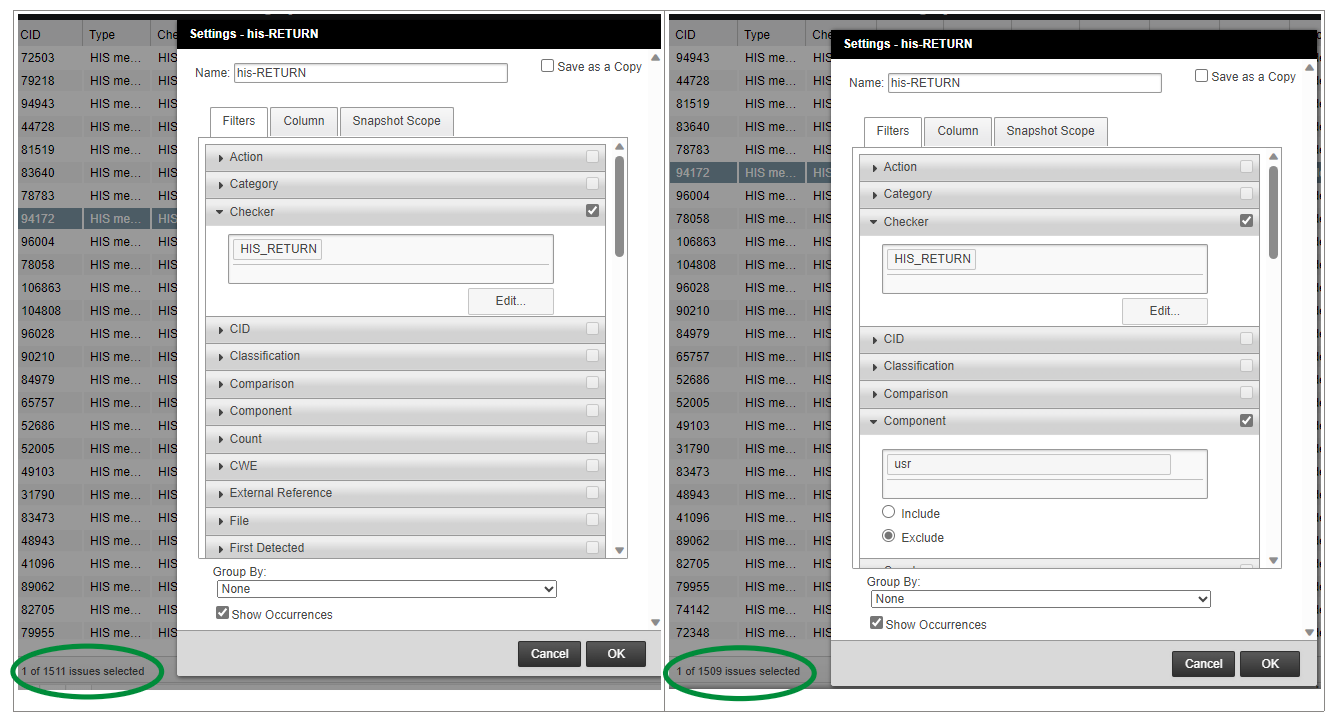Open the Group By dropdown in left dialog

tap(386, 589)
